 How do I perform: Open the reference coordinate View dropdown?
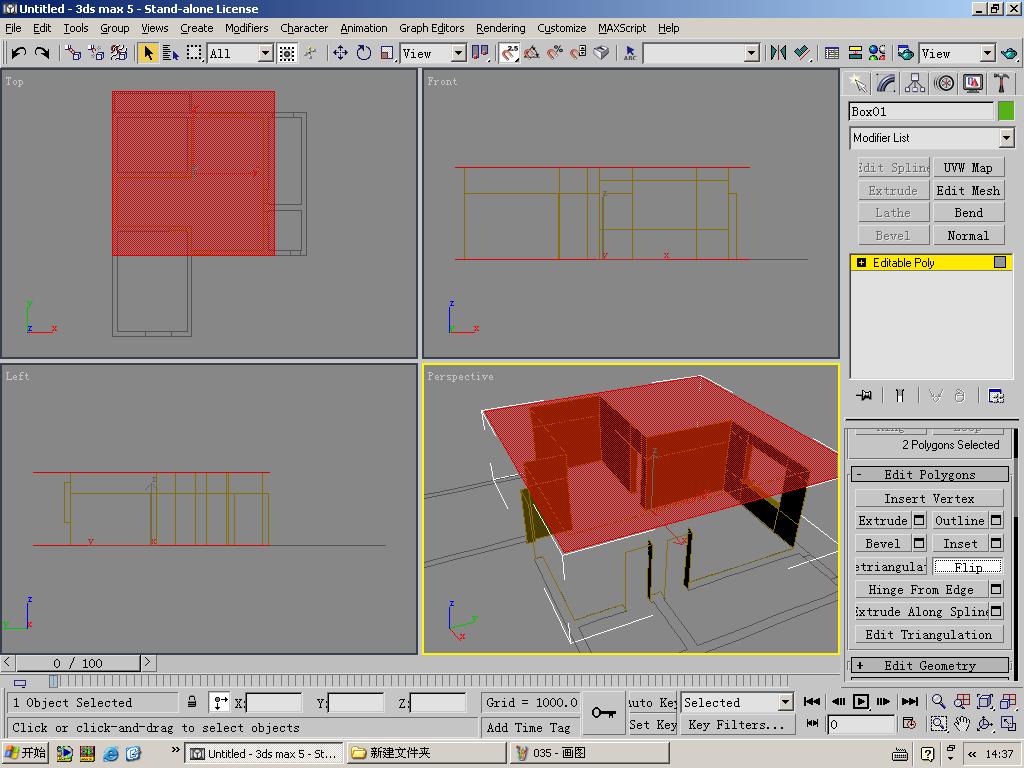(458, 54)
